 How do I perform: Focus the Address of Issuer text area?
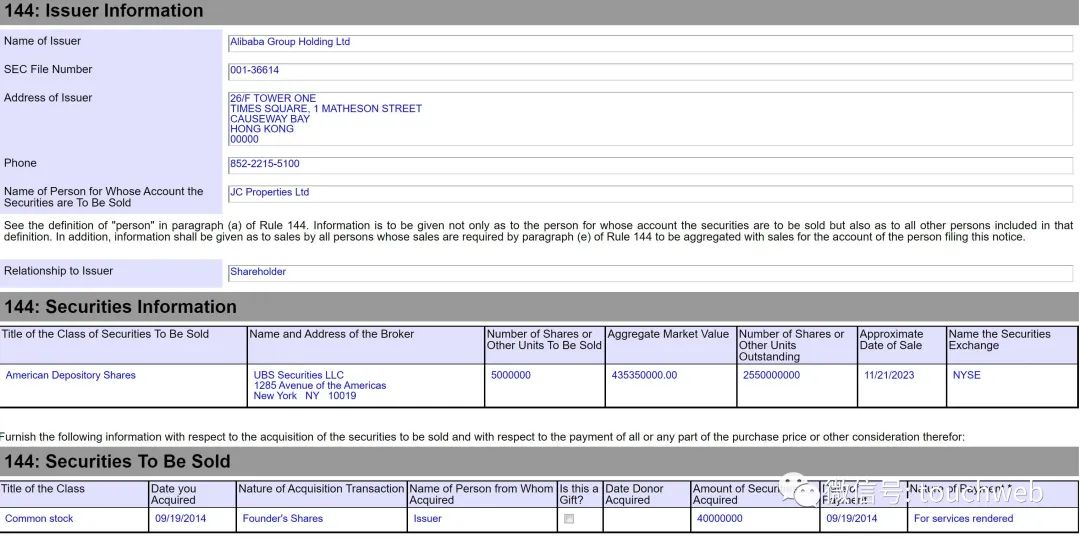[x=650, y=118]
